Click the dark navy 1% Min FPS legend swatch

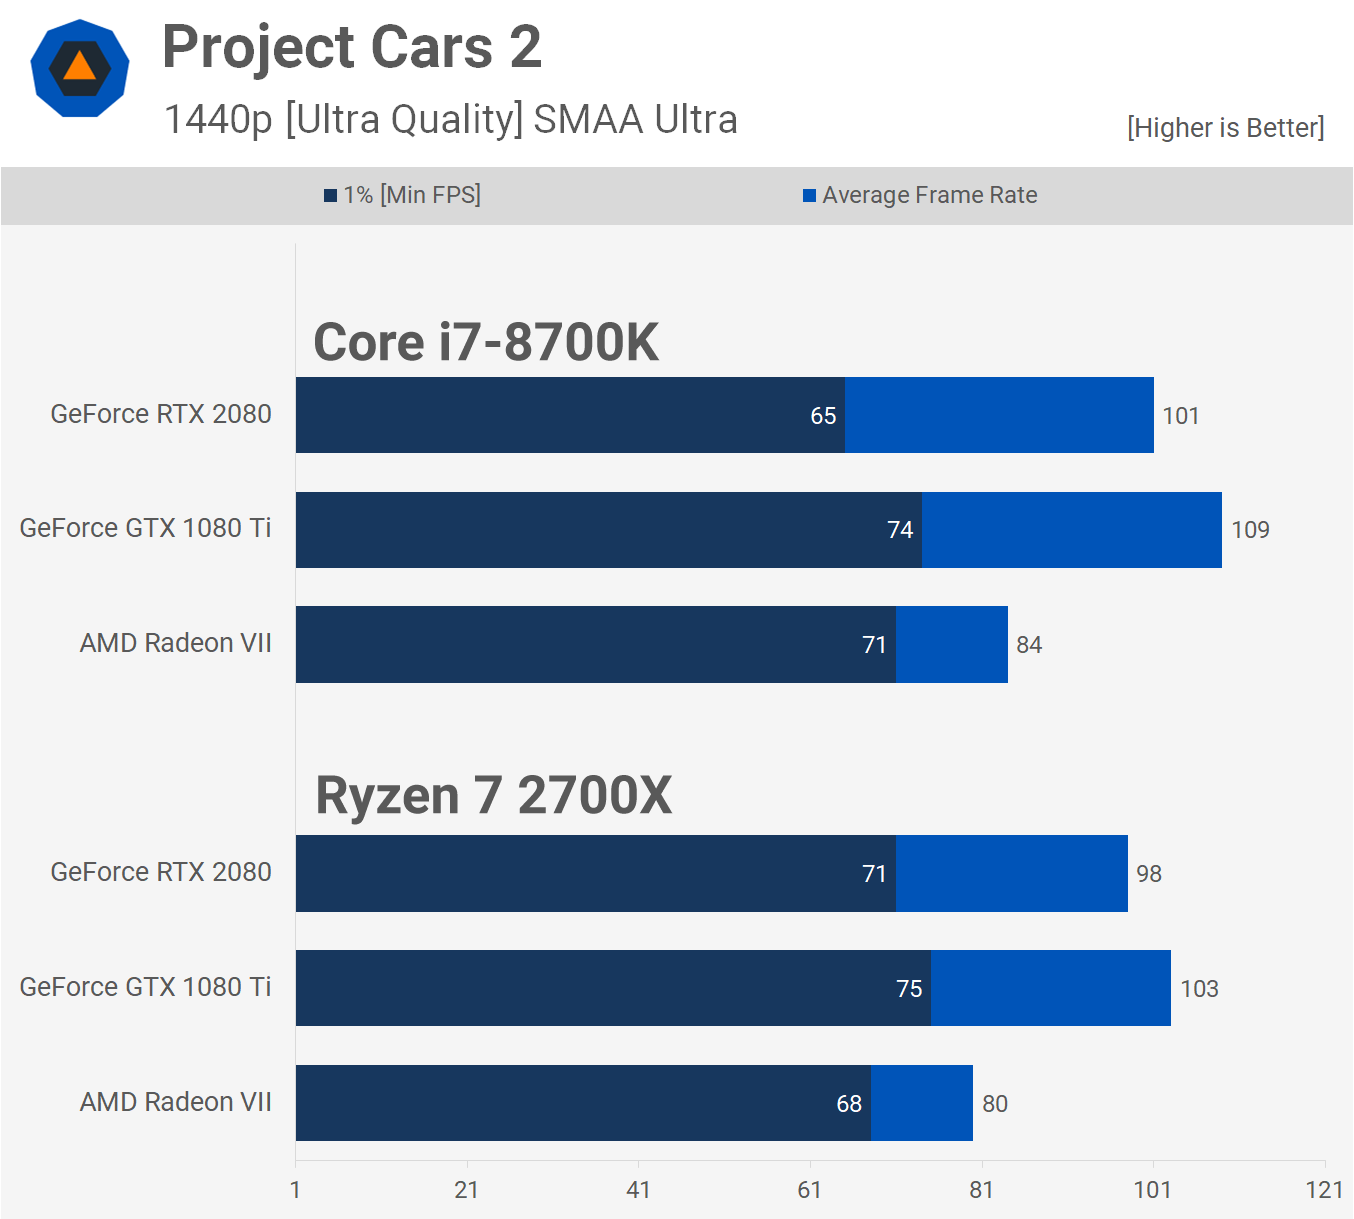(x=330, y=196)
